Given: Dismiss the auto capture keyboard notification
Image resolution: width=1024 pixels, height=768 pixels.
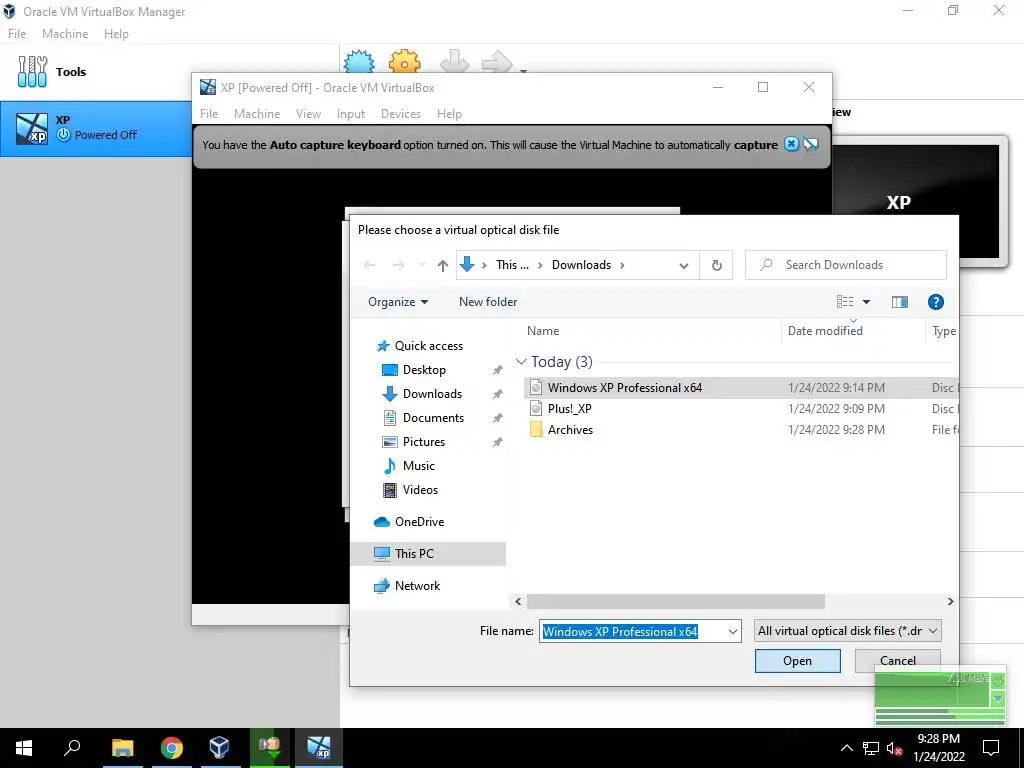Looking at the screenshot, I should (791, 144).
